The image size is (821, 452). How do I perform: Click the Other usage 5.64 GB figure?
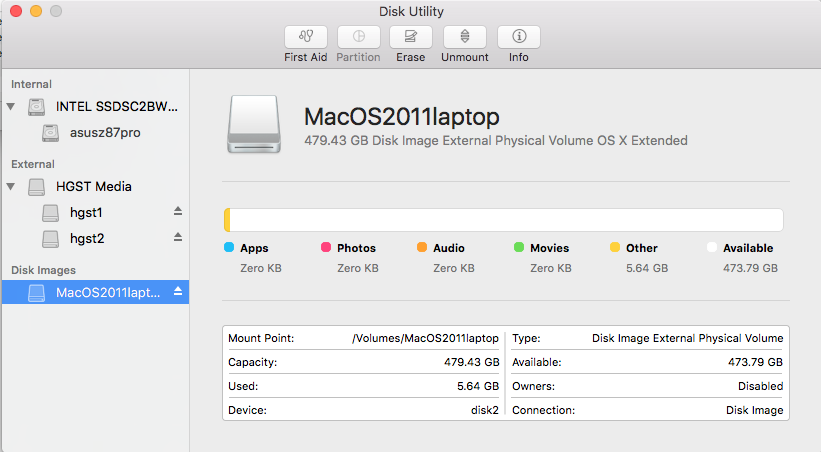647,268
